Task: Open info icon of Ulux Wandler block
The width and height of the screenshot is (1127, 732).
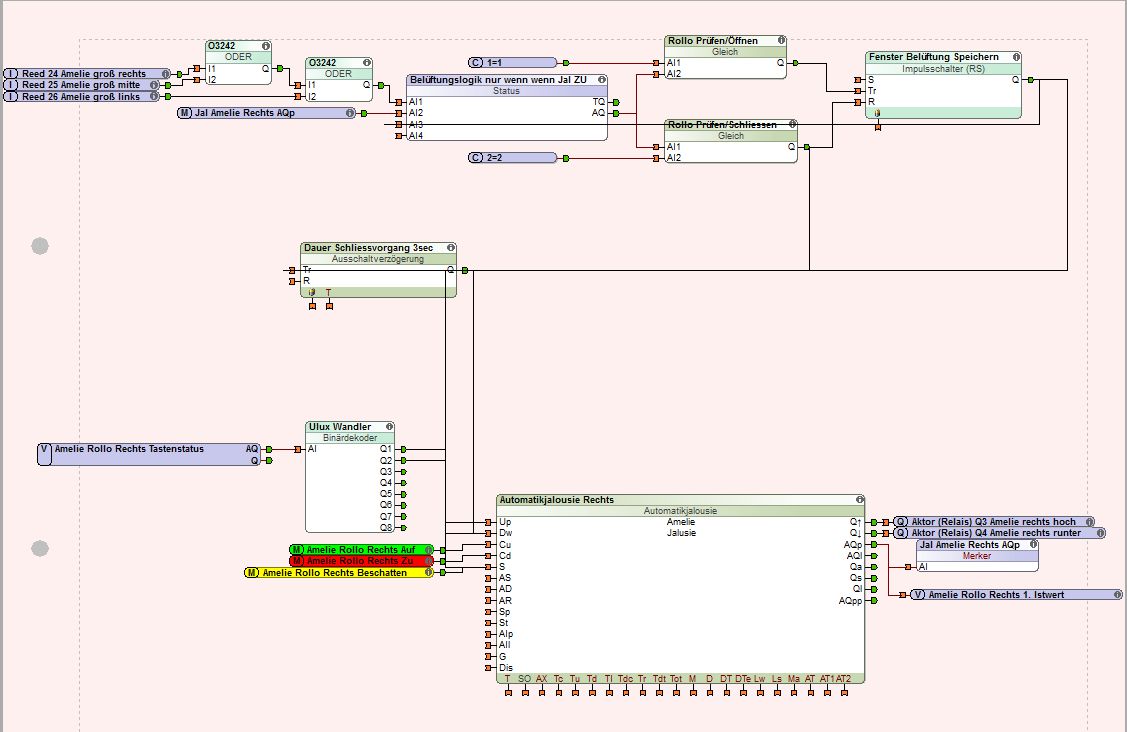Action: coord(390,426)
